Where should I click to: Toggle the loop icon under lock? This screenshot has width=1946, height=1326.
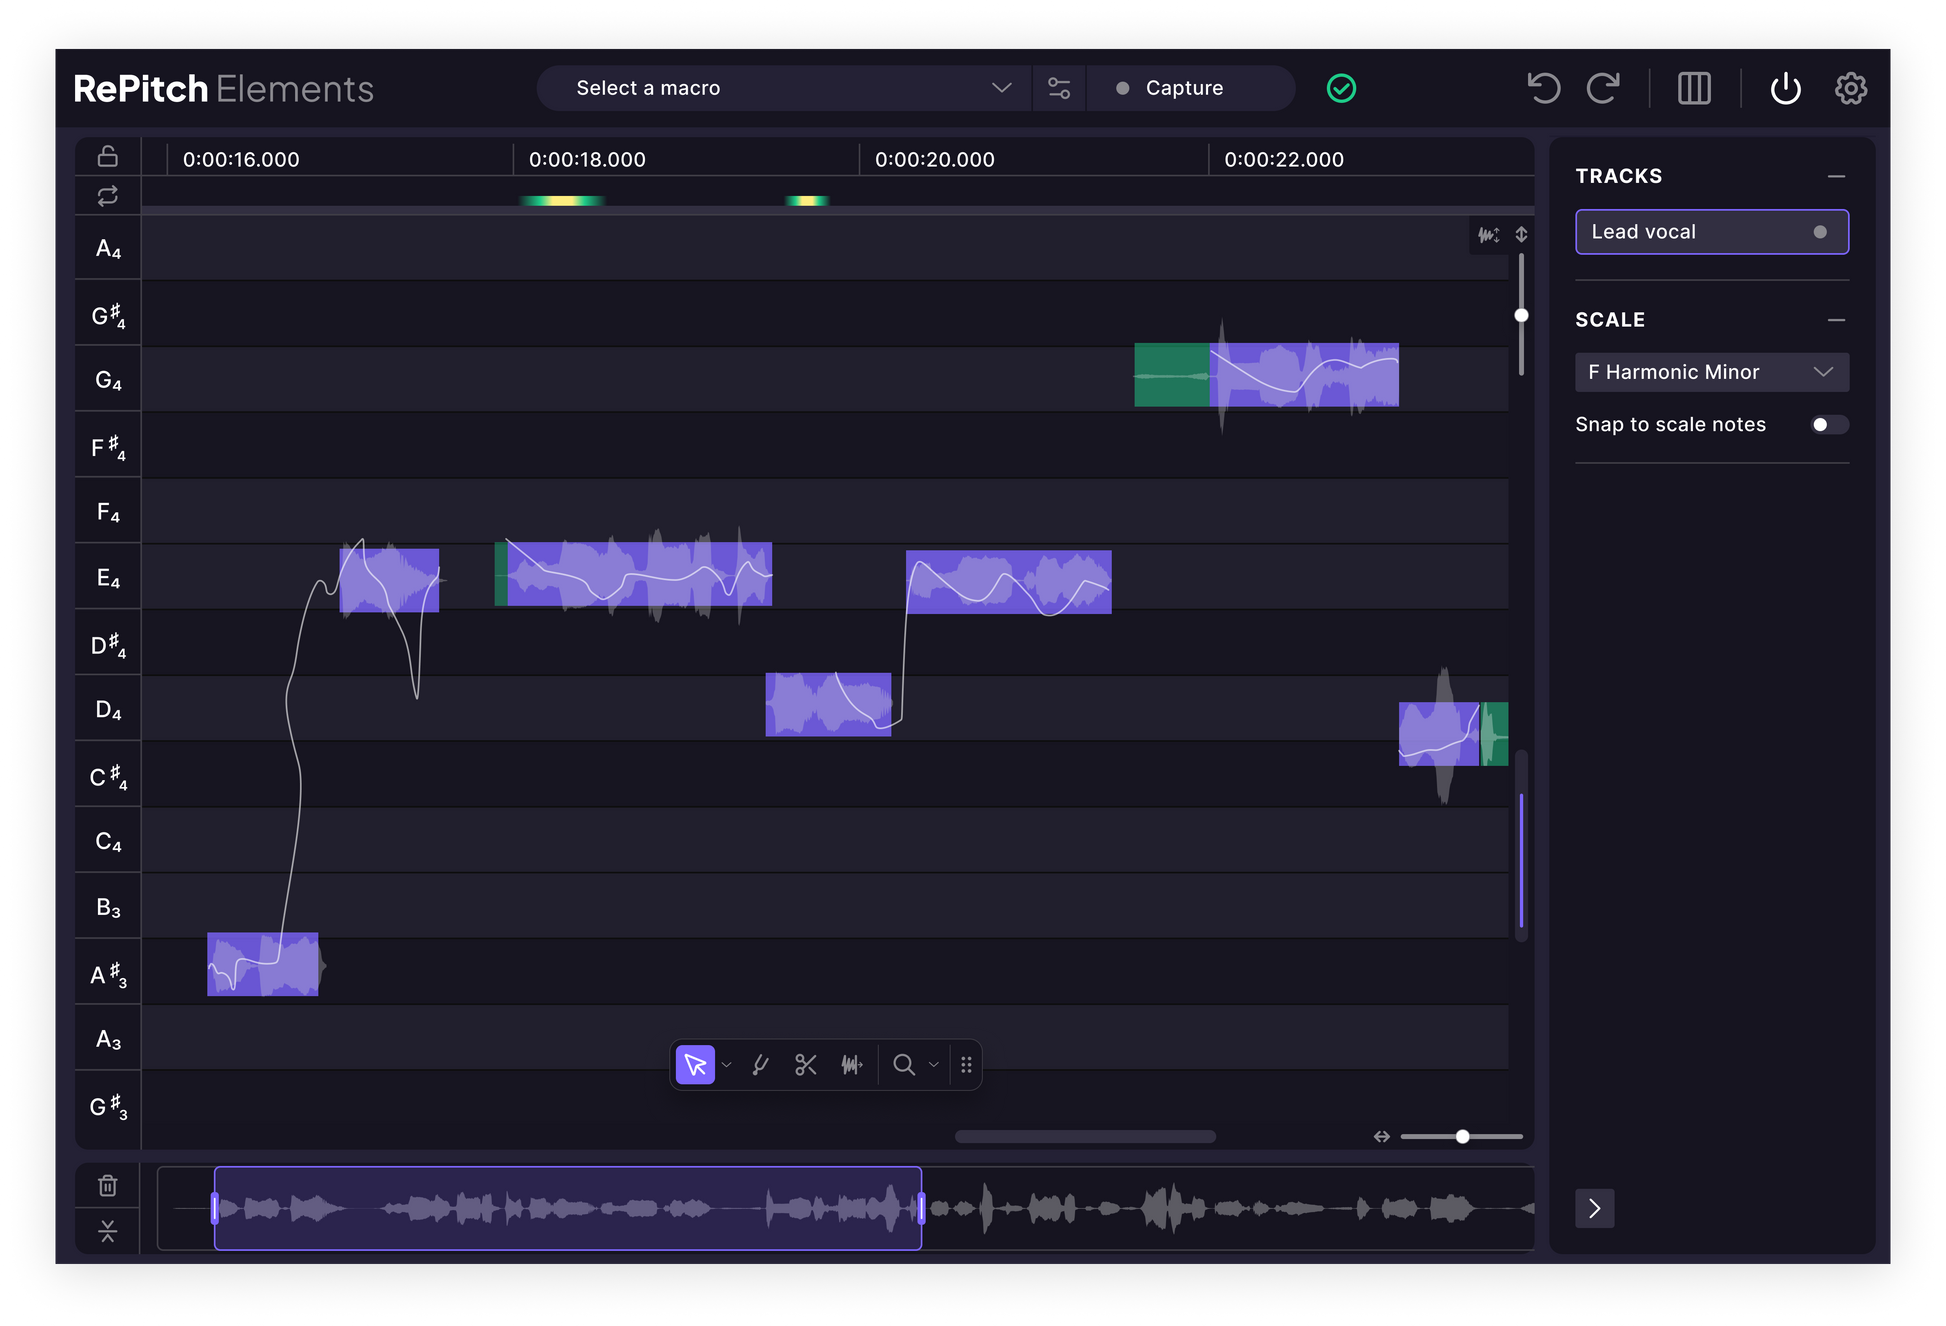pos(108,196)
